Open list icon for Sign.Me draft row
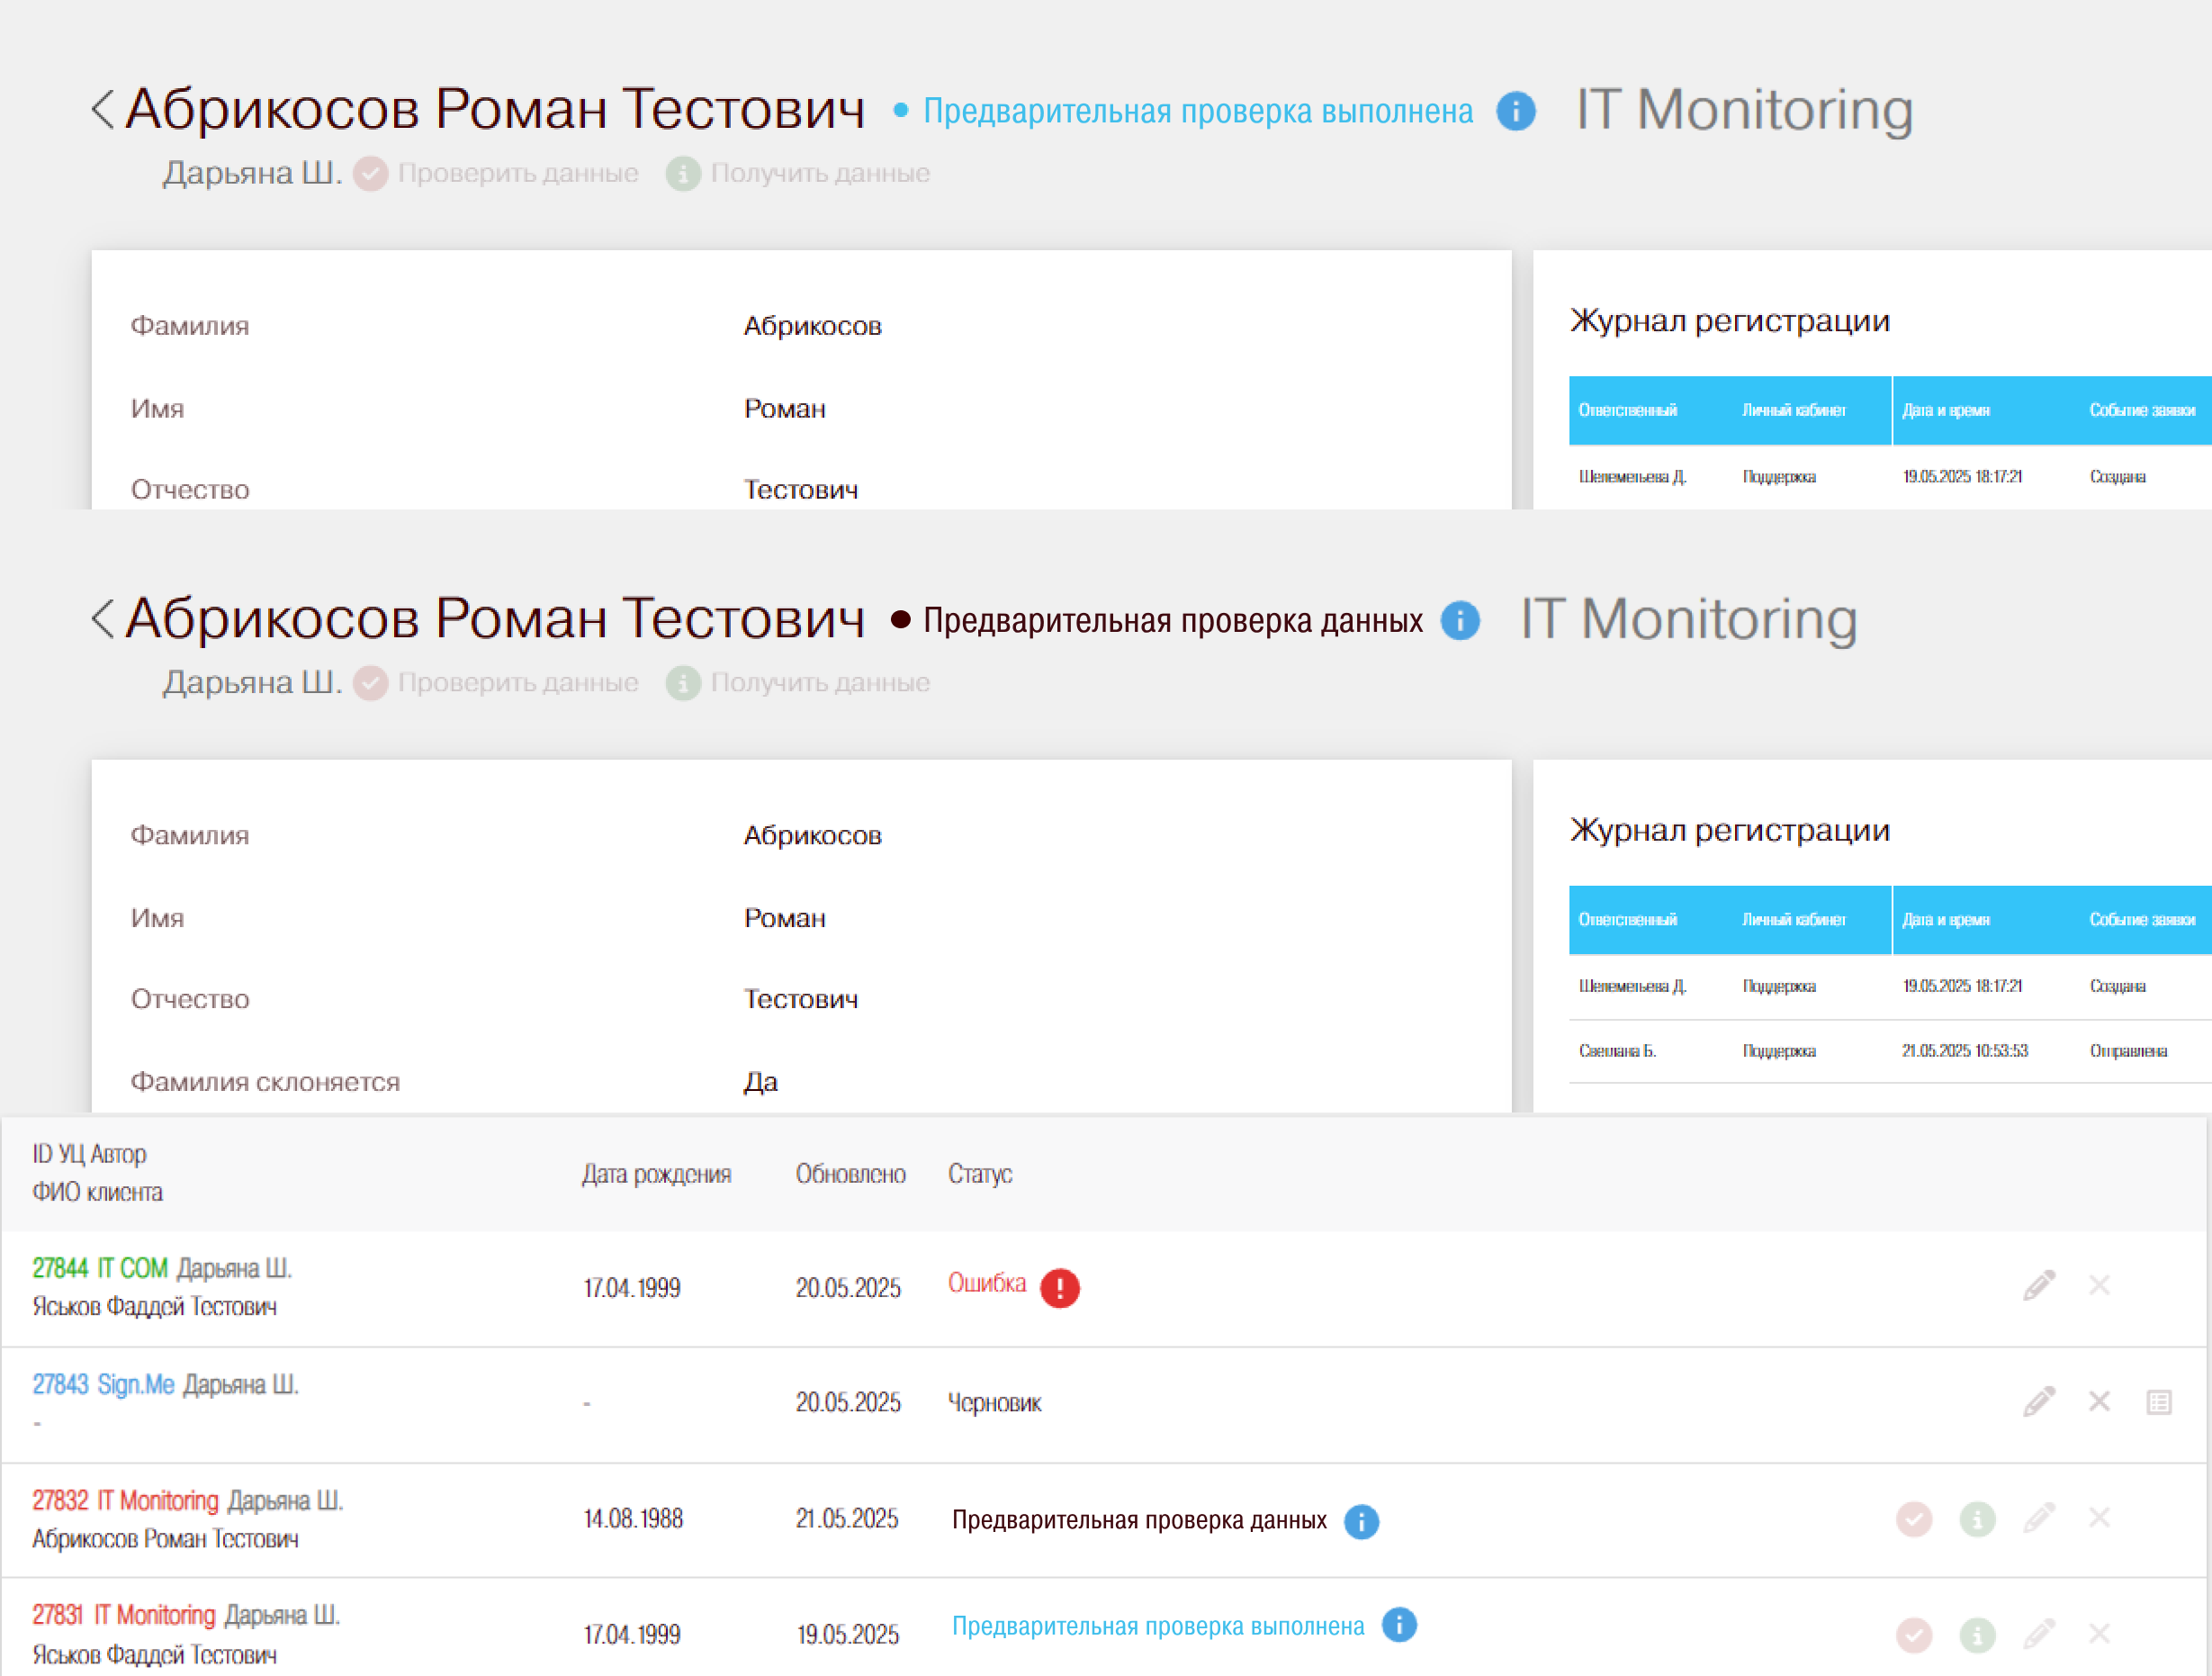Viewport: 2212px width, 1676px height. coord(2158,1402)
